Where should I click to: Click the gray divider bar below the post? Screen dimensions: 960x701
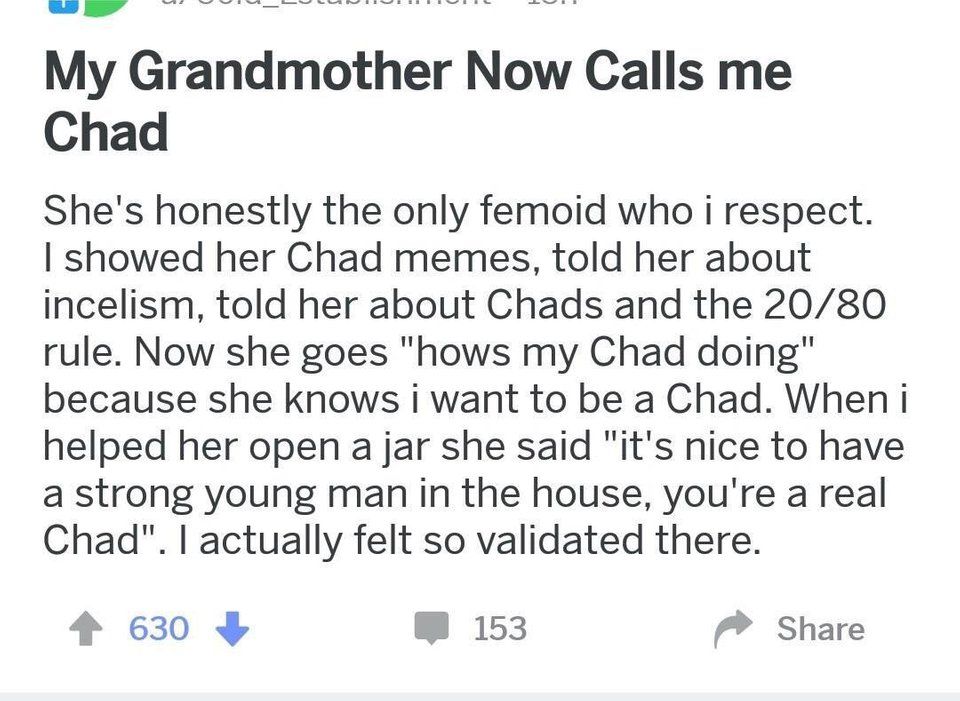tap(480, 697)
